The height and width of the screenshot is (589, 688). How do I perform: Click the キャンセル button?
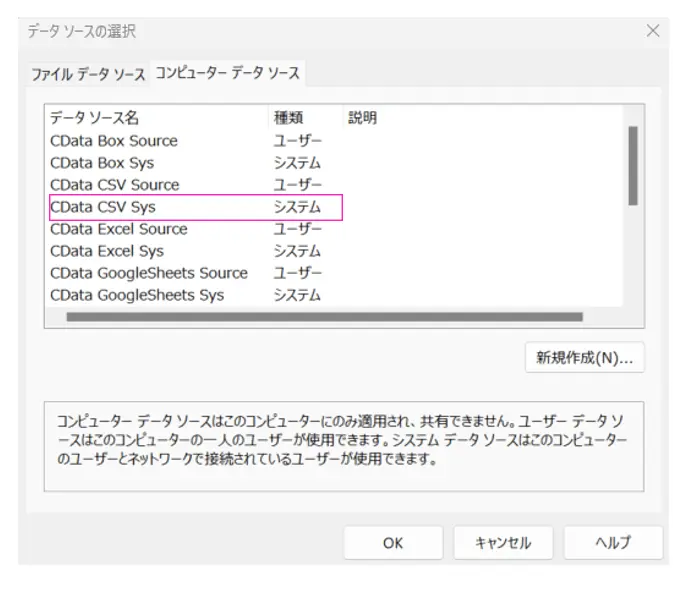(x=503, y=543)
